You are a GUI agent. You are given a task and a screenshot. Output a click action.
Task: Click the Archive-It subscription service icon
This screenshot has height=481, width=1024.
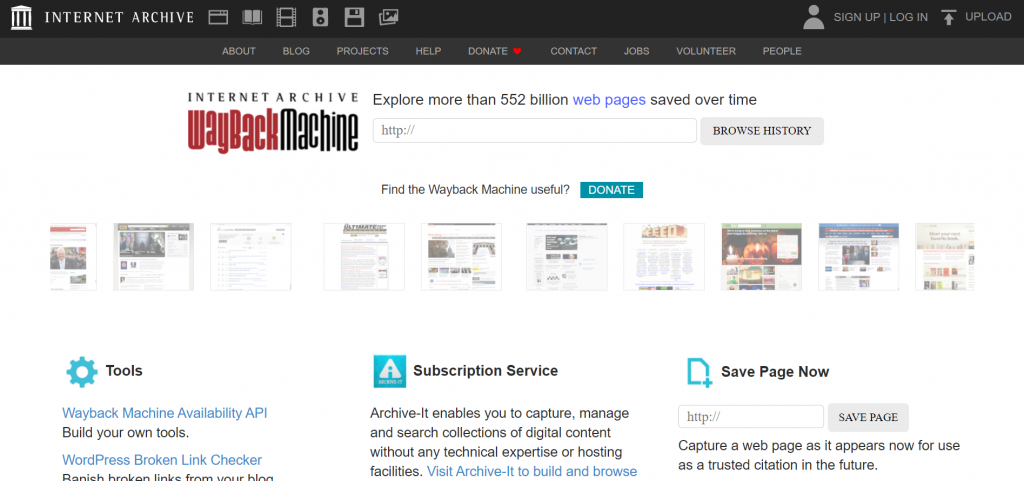(x=389, y=371)
